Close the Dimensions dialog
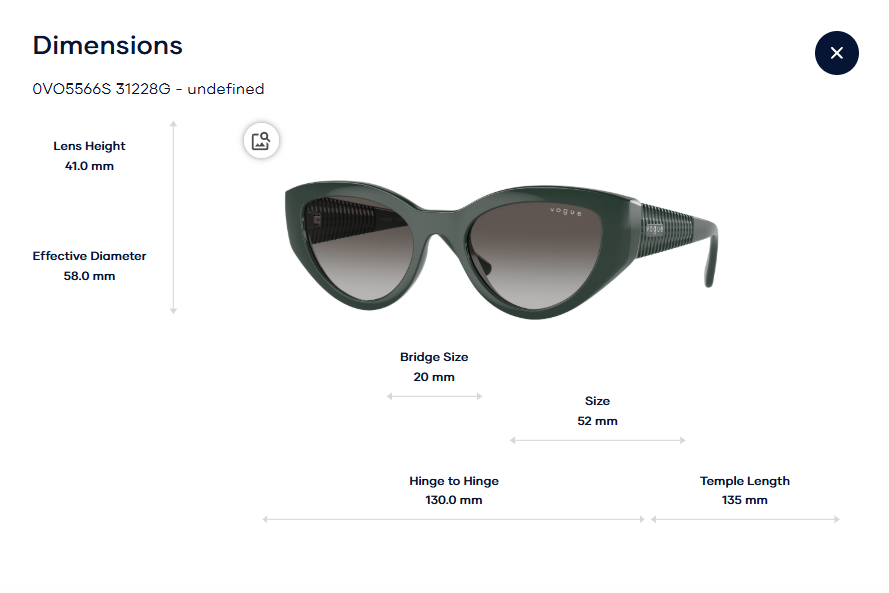This screenshot has width=889, height=593. click(x=836, y=53)
